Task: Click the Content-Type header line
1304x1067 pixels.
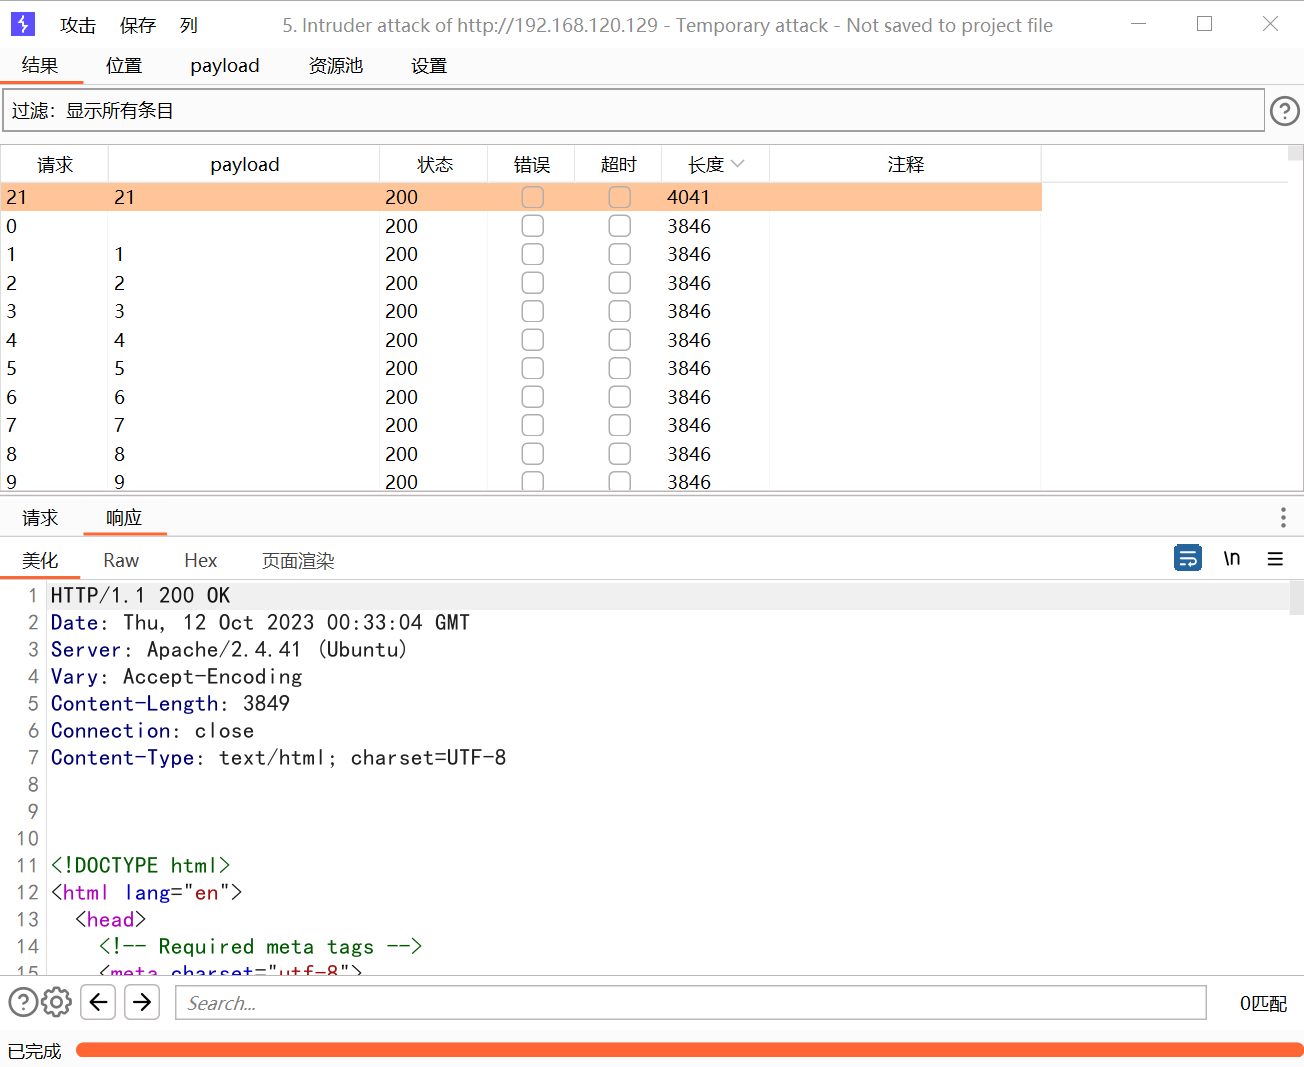Action: point(278,757)
